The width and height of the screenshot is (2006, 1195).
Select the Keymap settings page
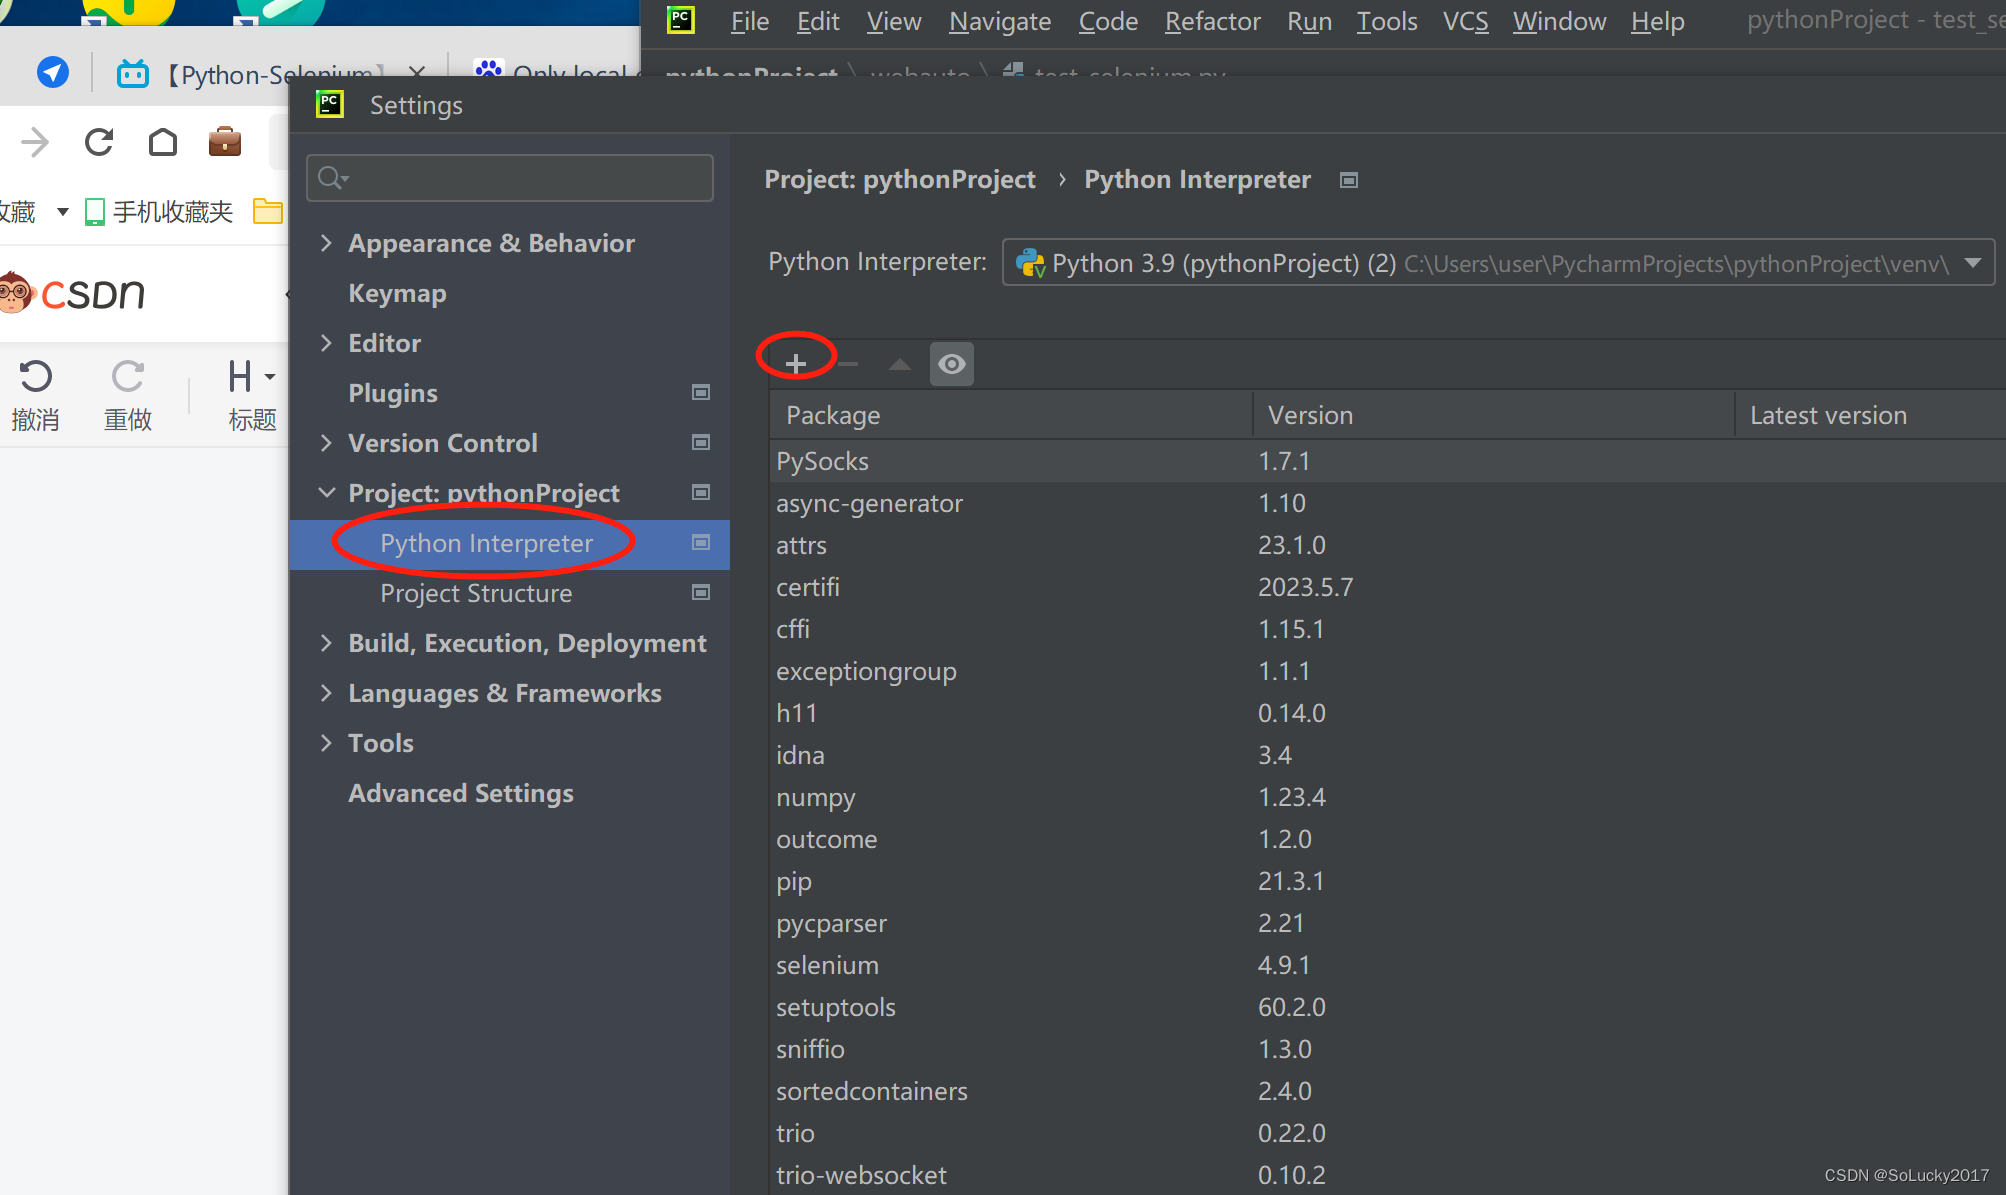[397, 293]
